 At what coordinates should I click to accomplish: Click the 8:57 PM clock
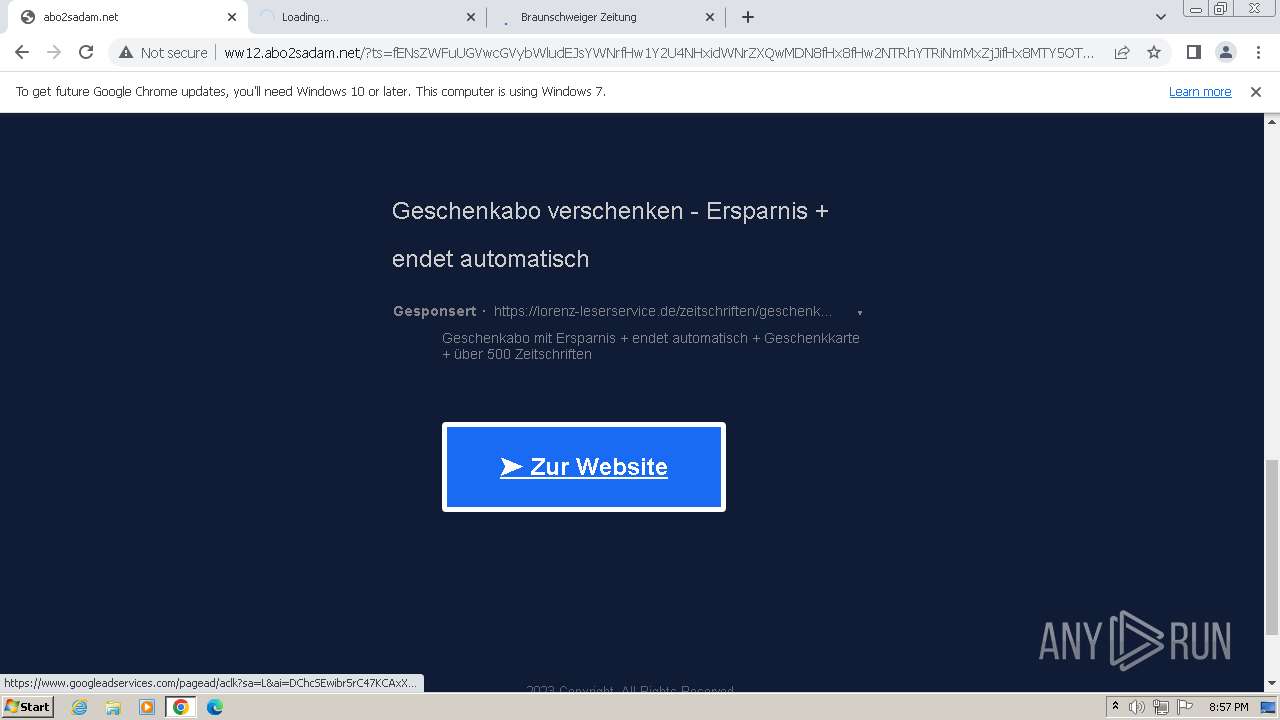(x=1228, y=707)
